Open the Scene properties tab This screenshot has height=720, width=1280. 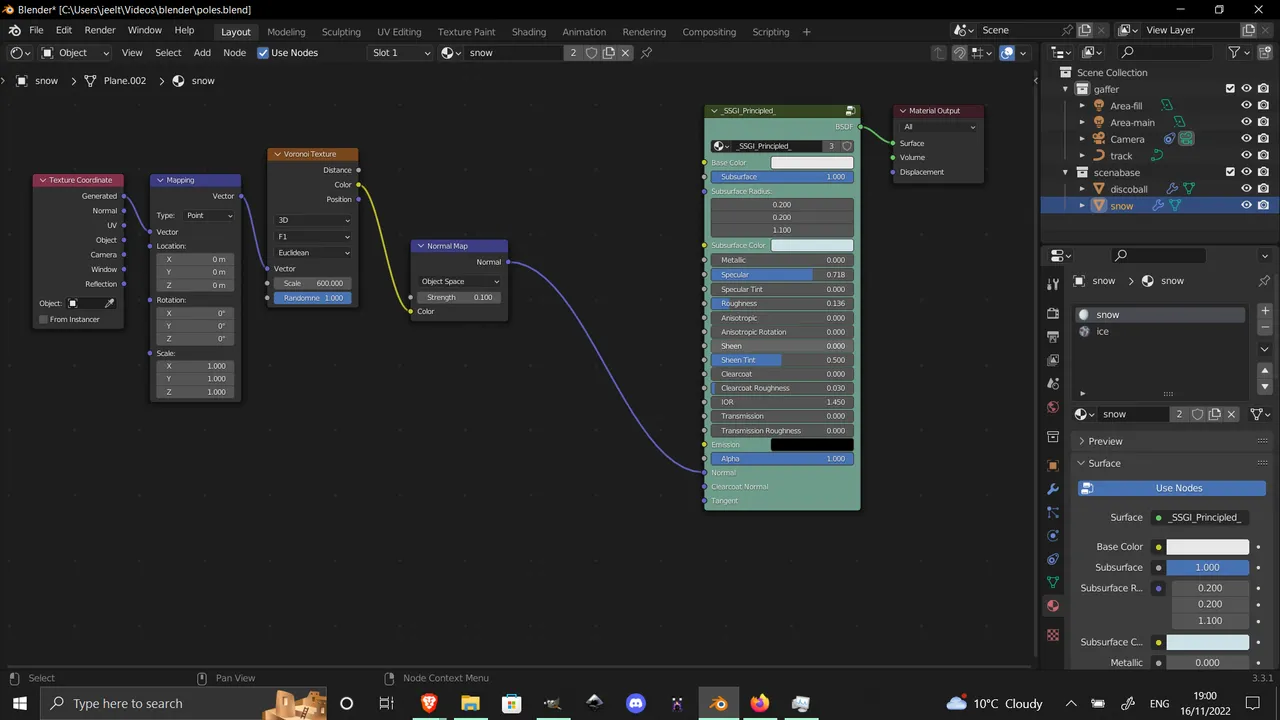click(1053, 383)
